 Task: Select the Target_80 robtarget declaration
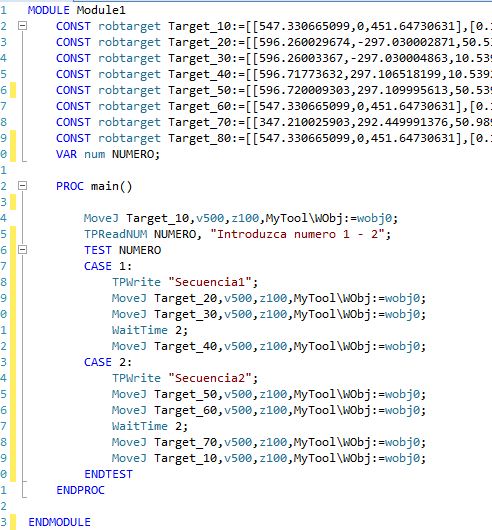pyautogui.click(x=274, y=138)
